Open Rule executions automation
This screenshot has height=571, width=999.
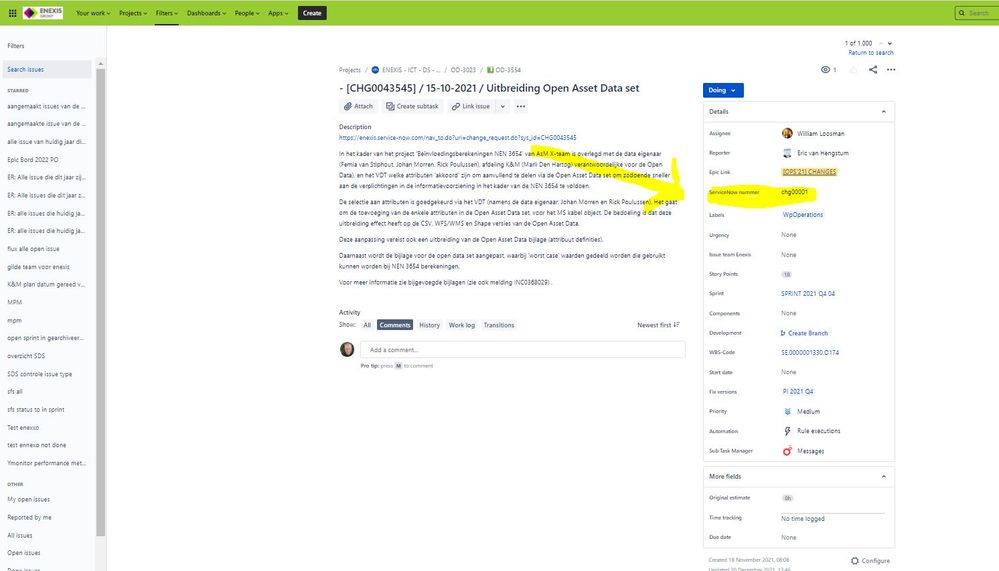(x=812, y=431)
